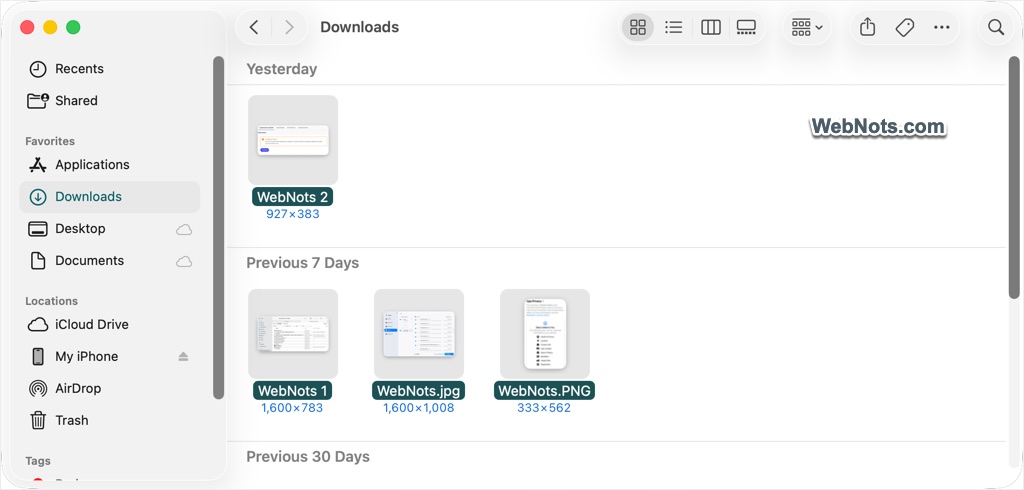Switch to gallery view
This screenshot has width=1024, height=490.
[746, 27]
